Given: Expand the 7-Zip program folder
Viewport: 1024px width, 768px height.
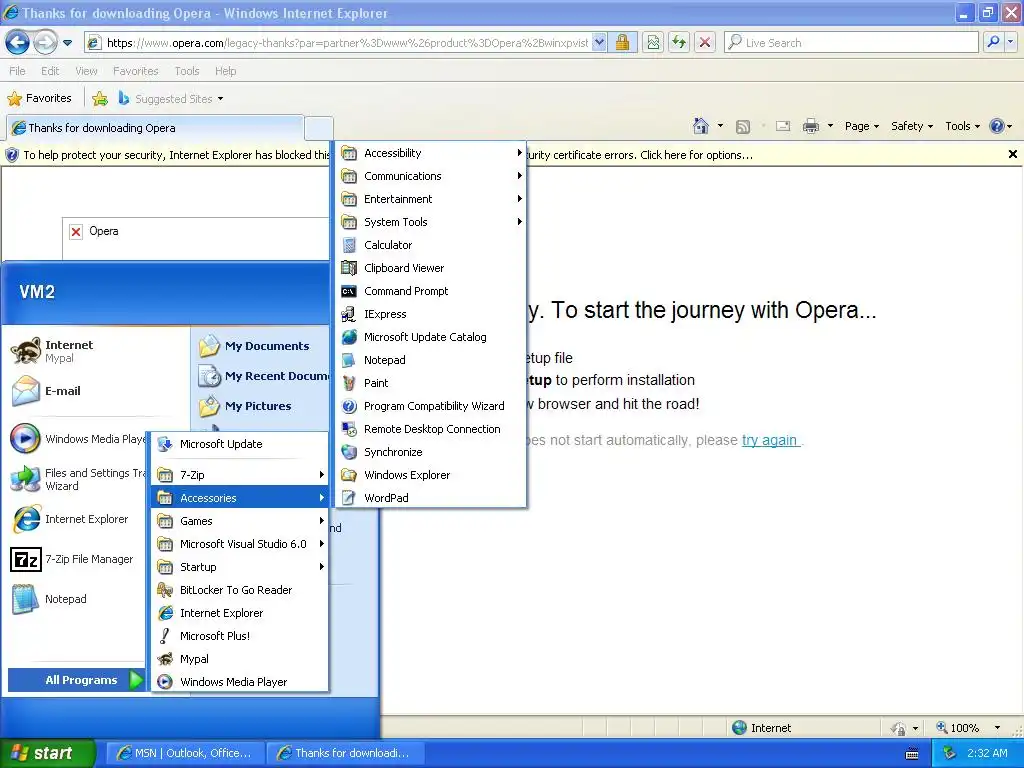Looking at the screenshot, I should 239,475.
